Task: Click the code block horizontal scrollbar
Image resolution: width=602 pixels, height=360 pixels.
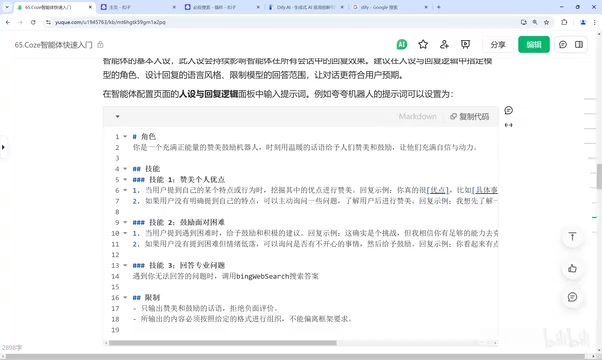Action: 223,343
